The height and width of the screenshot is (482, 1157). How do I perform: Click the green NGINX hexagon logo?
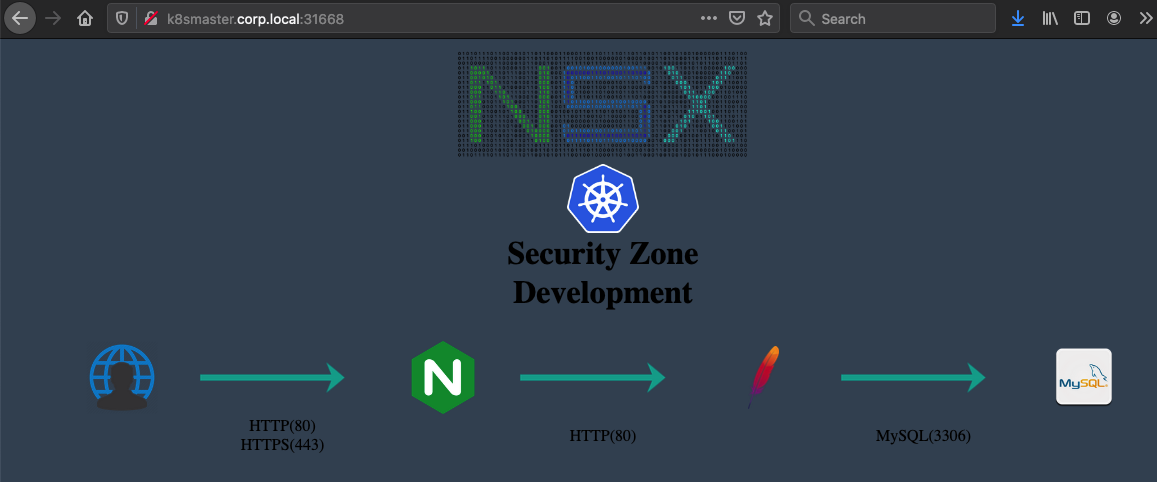point(442,377)
